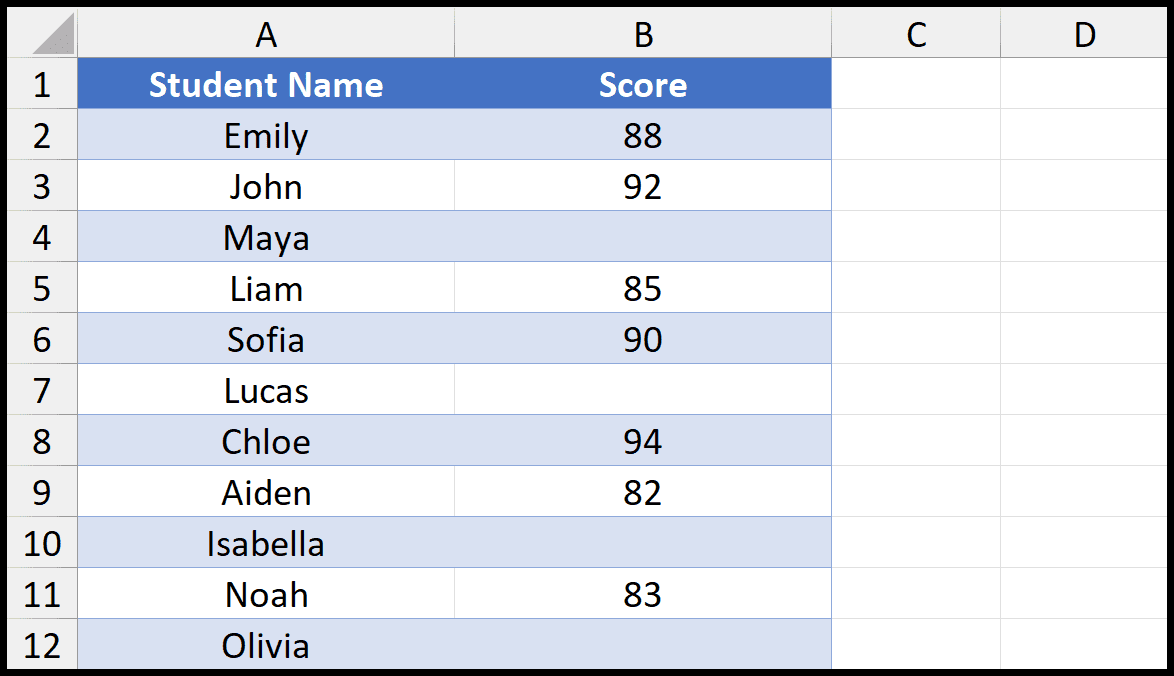Click the Select All corner triangle

(x=42, y=34)
